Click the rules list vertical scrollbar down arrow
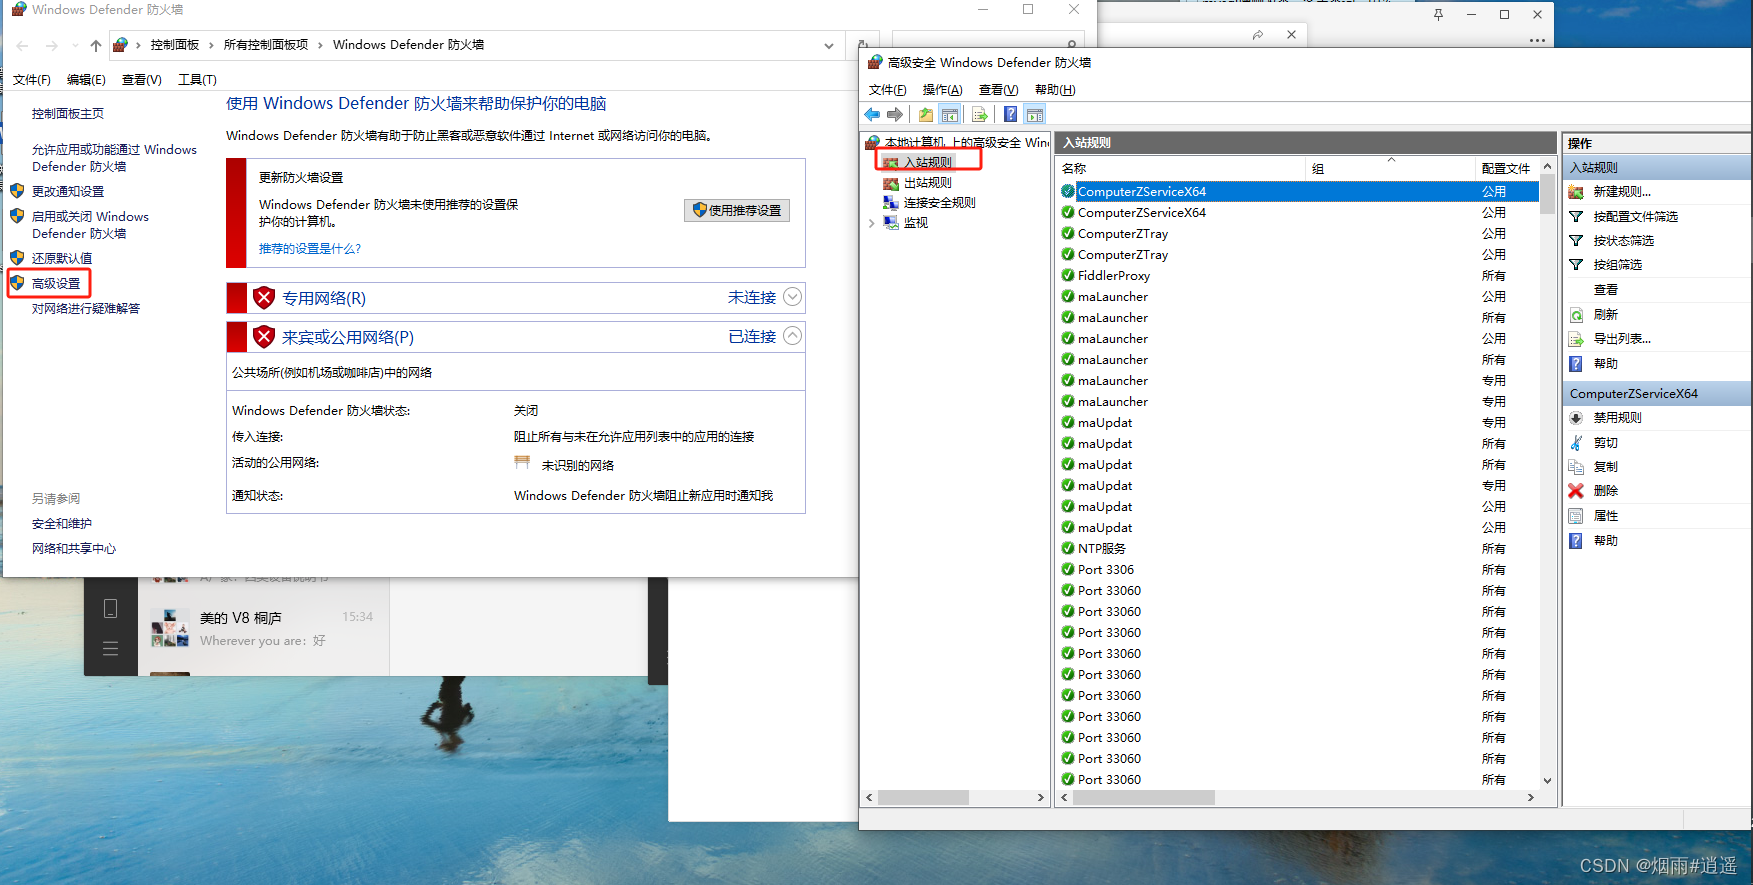This screenshot has width=1753, height=885. [1547, 781]
